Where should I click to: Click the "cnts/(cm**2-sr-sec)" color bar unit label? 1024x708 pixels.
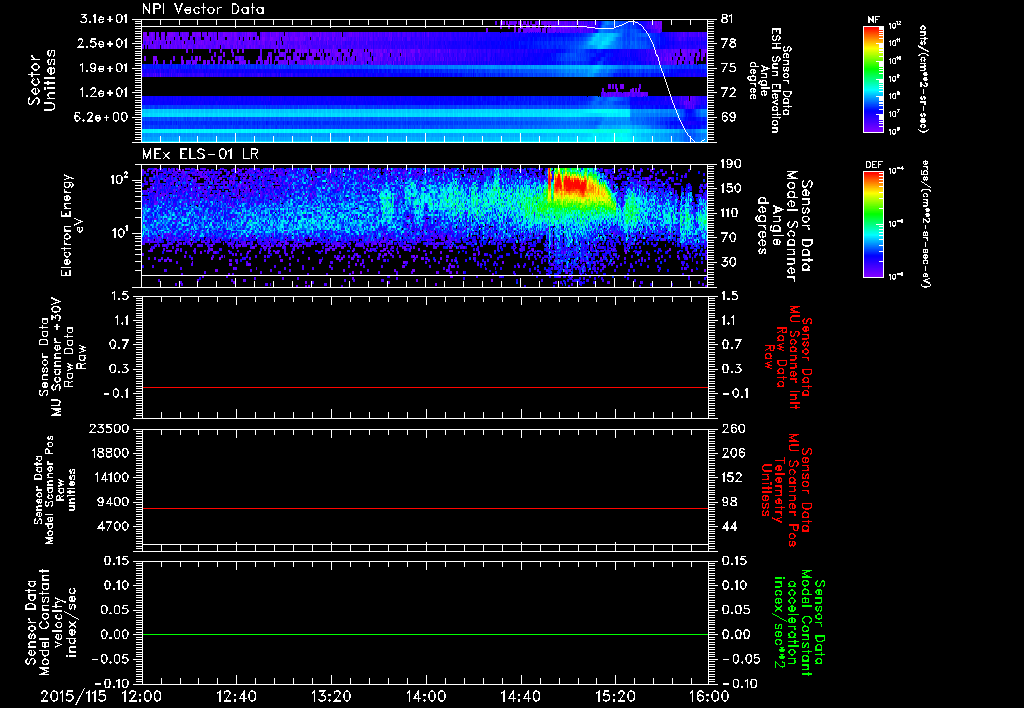click(x=923, y=79)
